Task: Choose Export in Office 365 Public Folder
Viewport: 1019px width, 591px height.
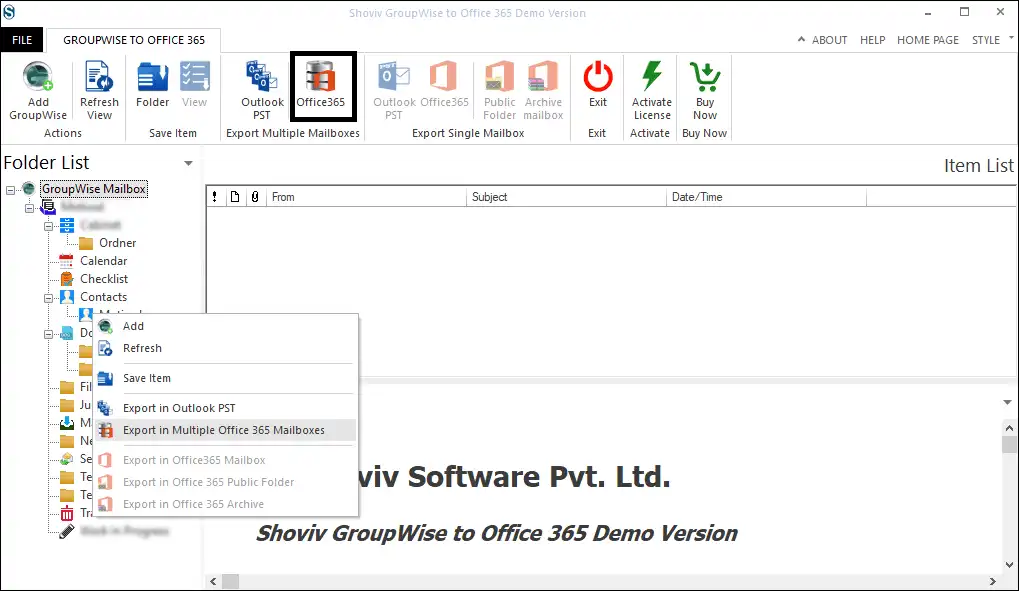Action: [x=226, y=482]
